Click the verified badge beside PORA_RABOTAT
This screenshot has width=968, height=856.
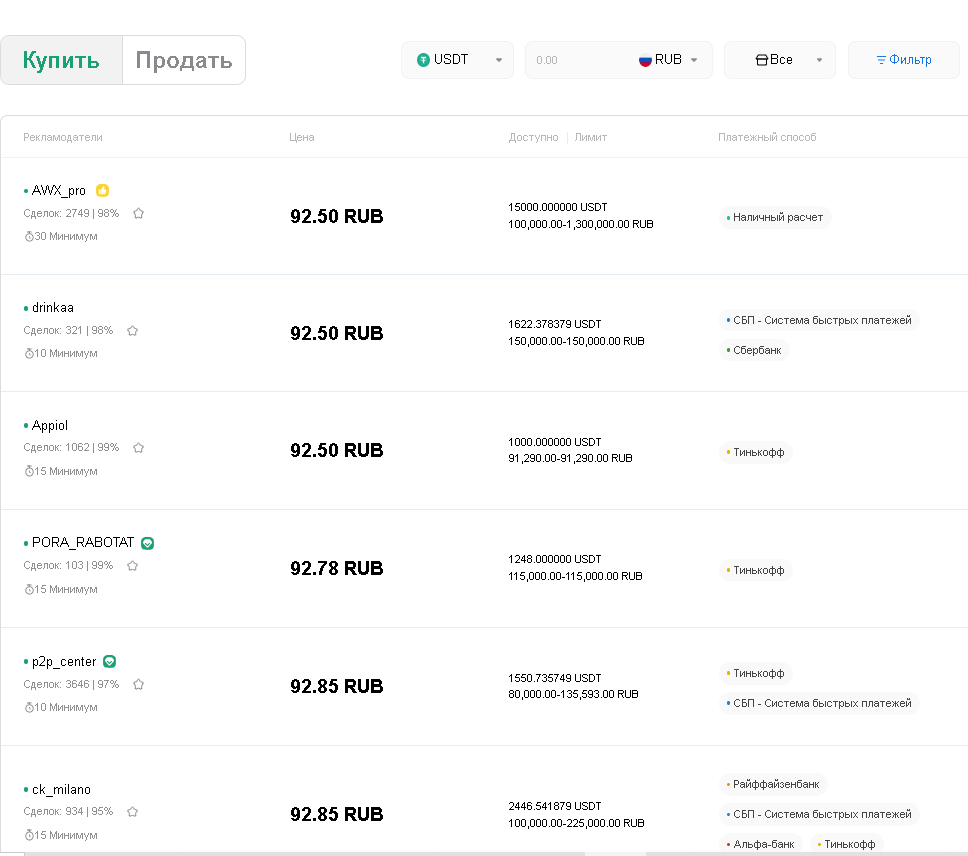(148, 543)
